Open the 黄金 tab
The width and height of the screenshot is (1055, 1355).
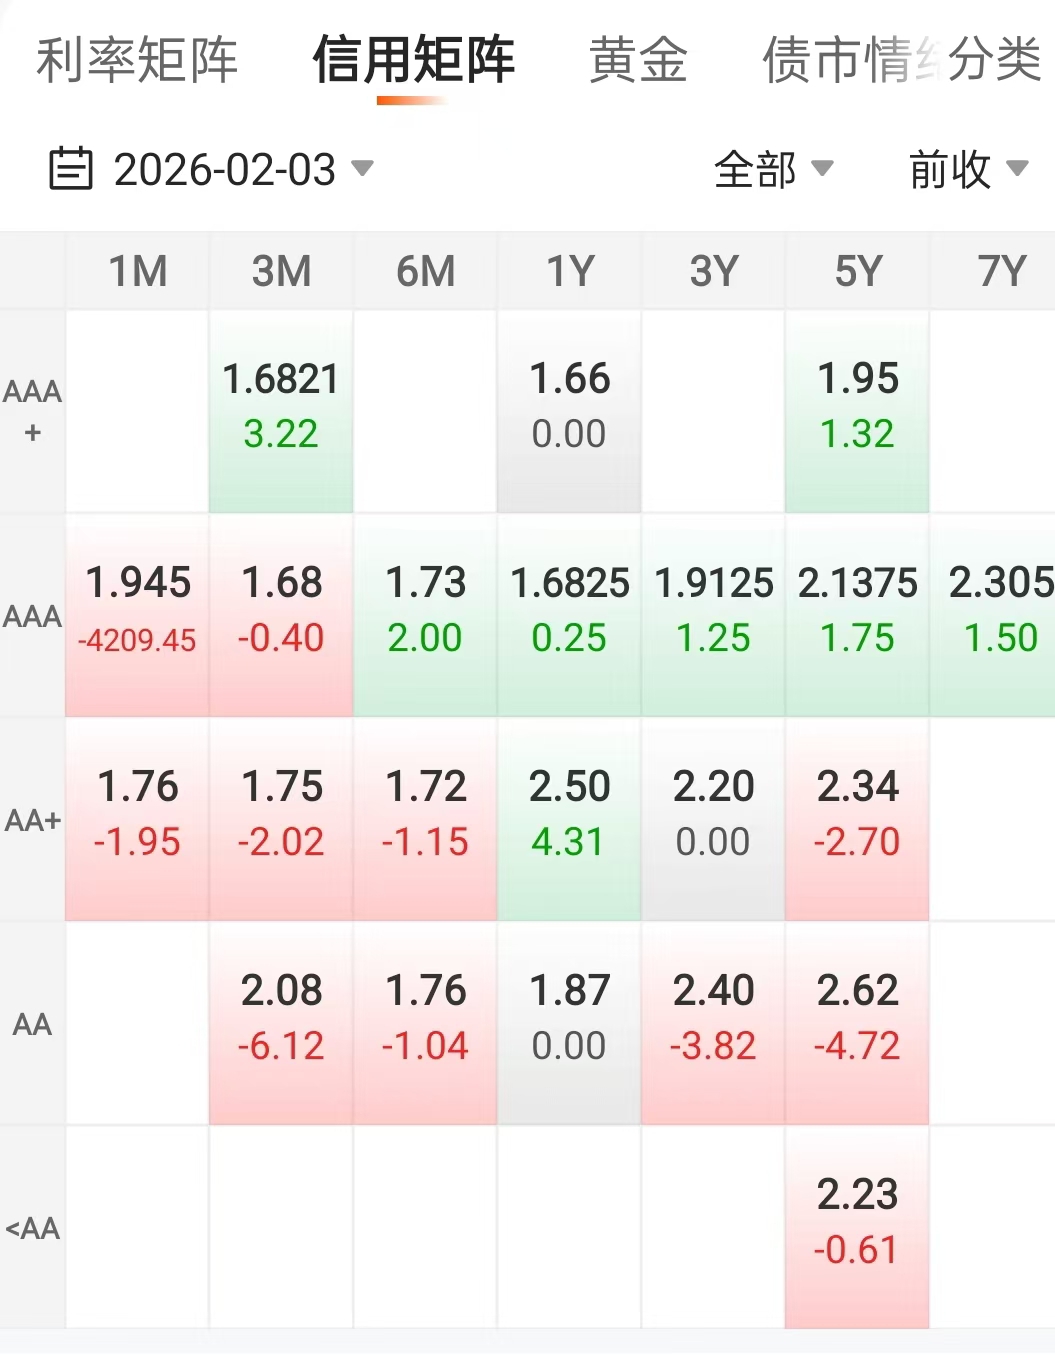click(638, 60)
